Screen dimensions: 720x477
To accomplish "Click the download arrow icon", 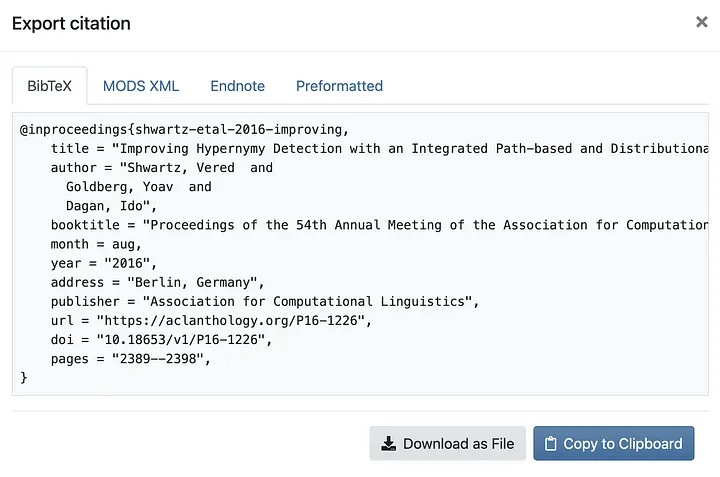I will (x=388, y=443).
